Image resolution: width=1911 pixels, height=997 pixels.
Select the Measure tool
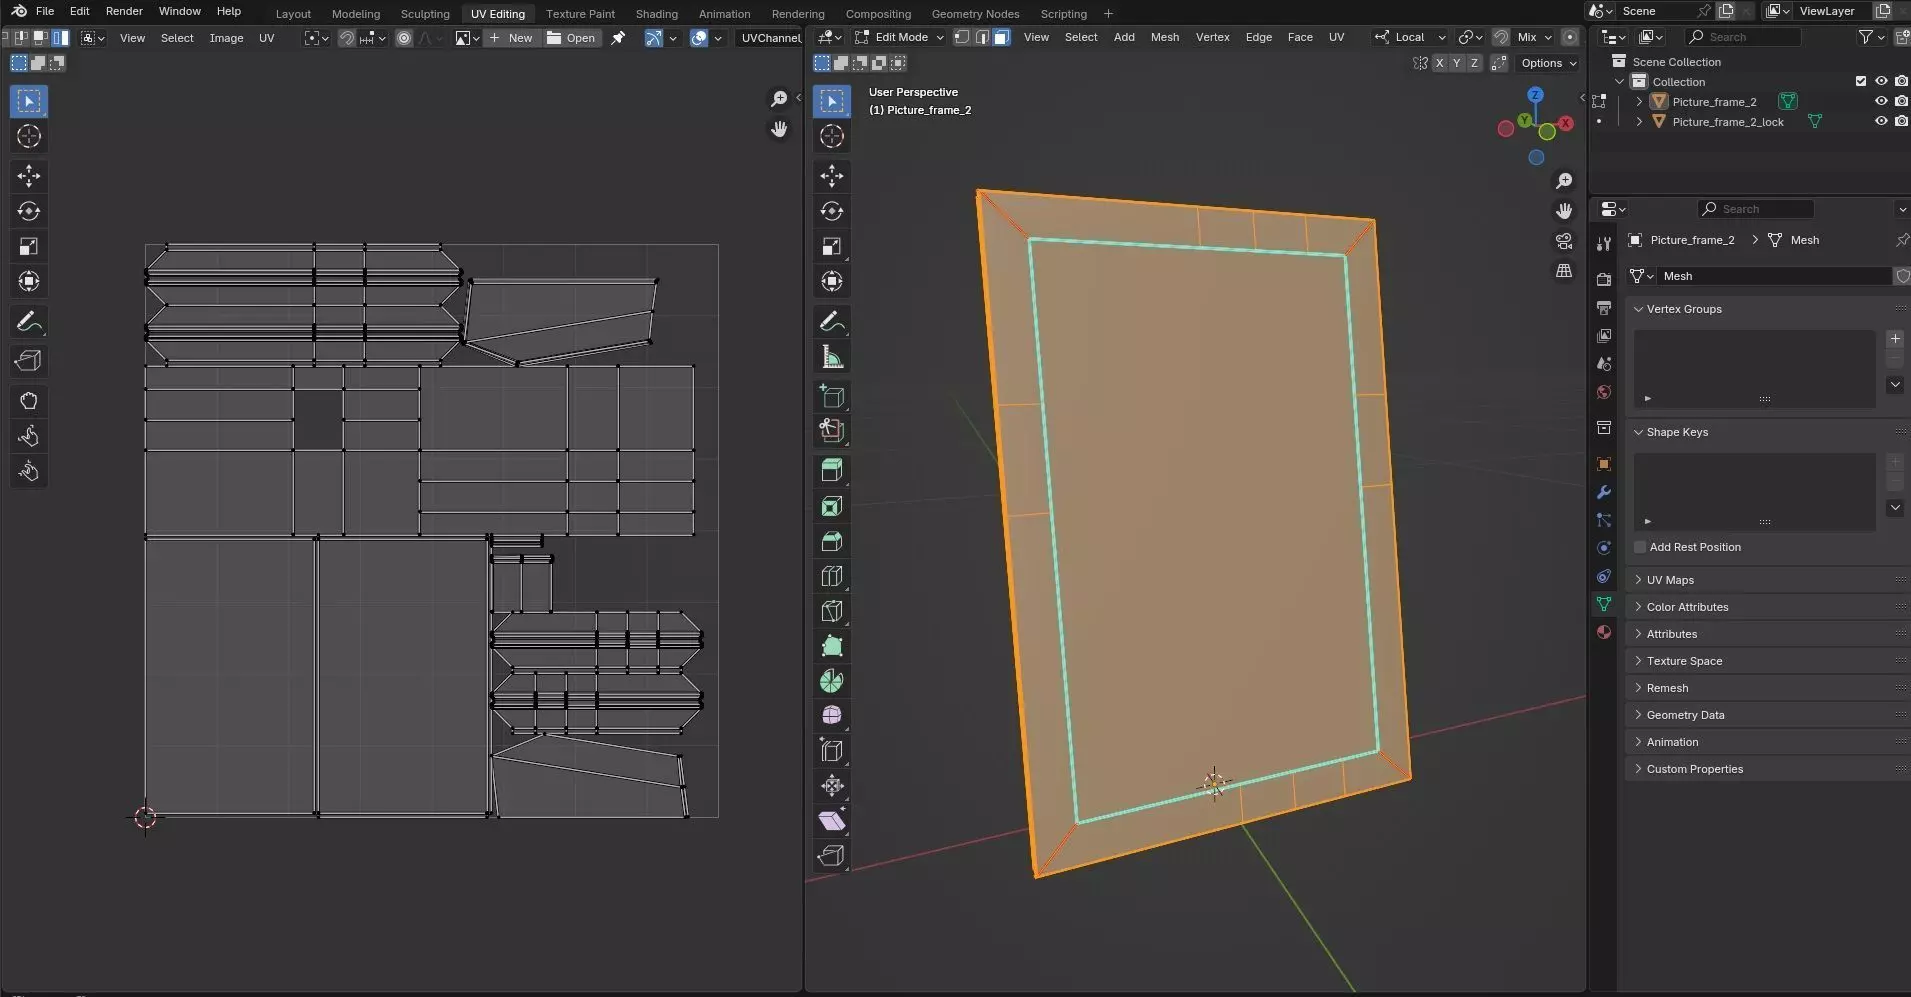pyautogui.click(x=832, y=357)
